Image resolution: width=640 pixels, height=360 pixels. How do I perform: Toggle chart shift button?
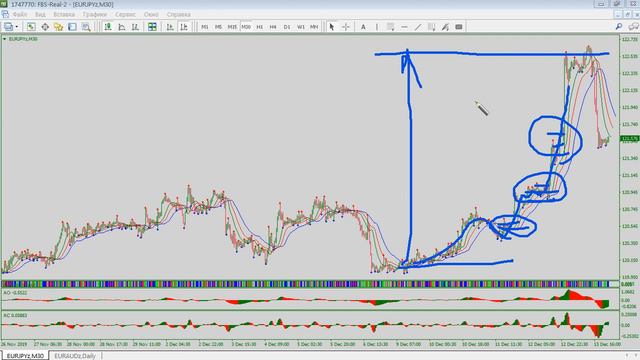tap(184, 27)
